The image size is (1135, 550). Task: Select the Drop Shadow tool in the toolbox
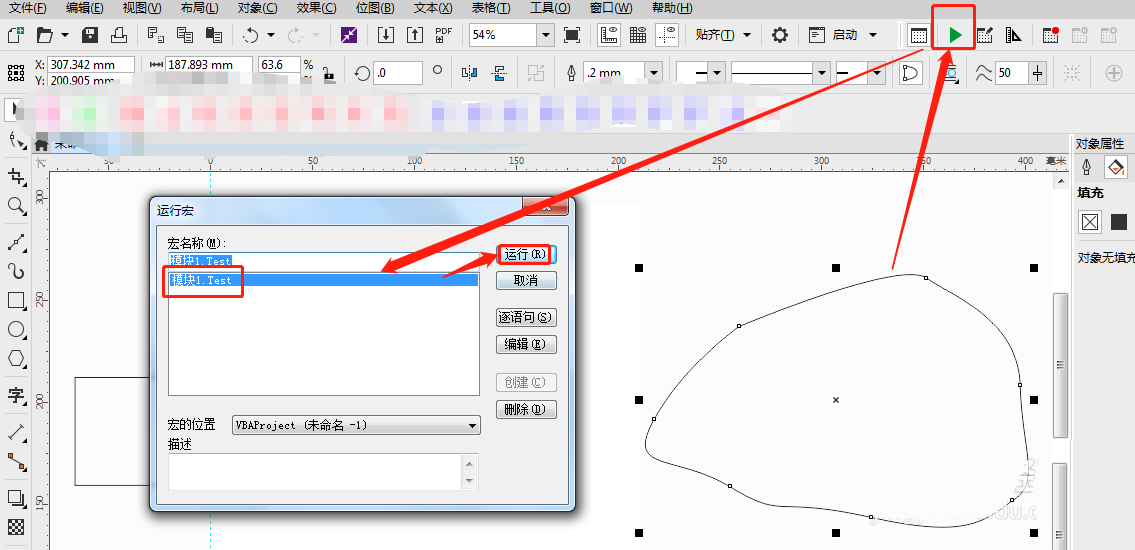coord(16,499)
